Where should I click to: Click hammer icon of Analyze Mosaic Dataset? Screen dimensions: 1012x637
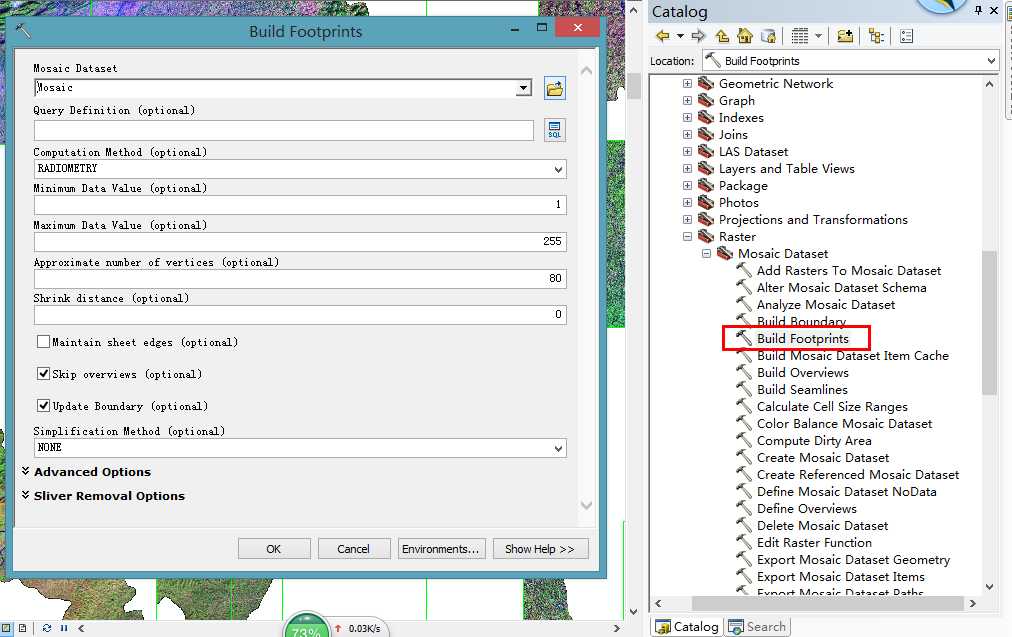click(744, 304)
